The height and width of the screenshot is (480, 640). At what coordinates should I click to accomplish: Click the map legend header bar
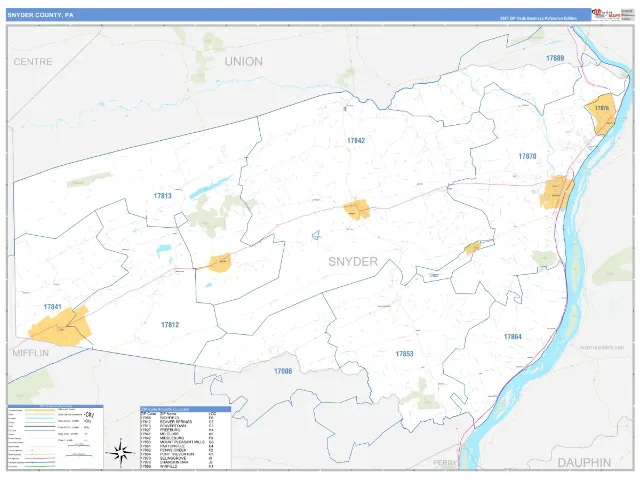pyautogui.click(x=56, y=407)
